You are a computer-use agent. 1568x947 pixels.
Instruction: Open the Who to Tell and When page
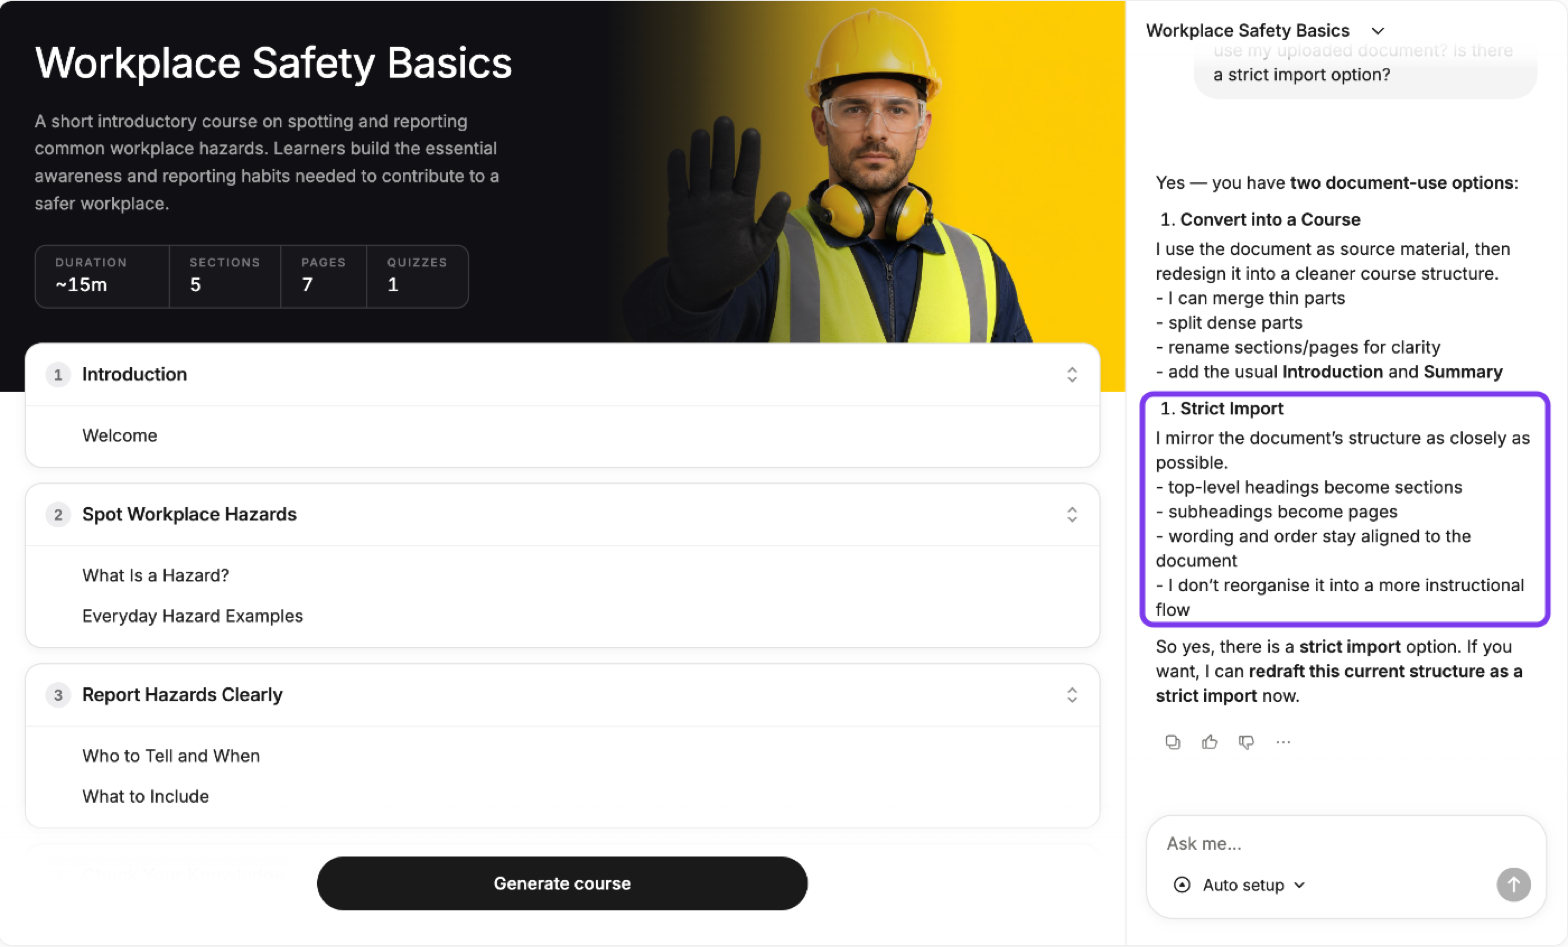171,756
